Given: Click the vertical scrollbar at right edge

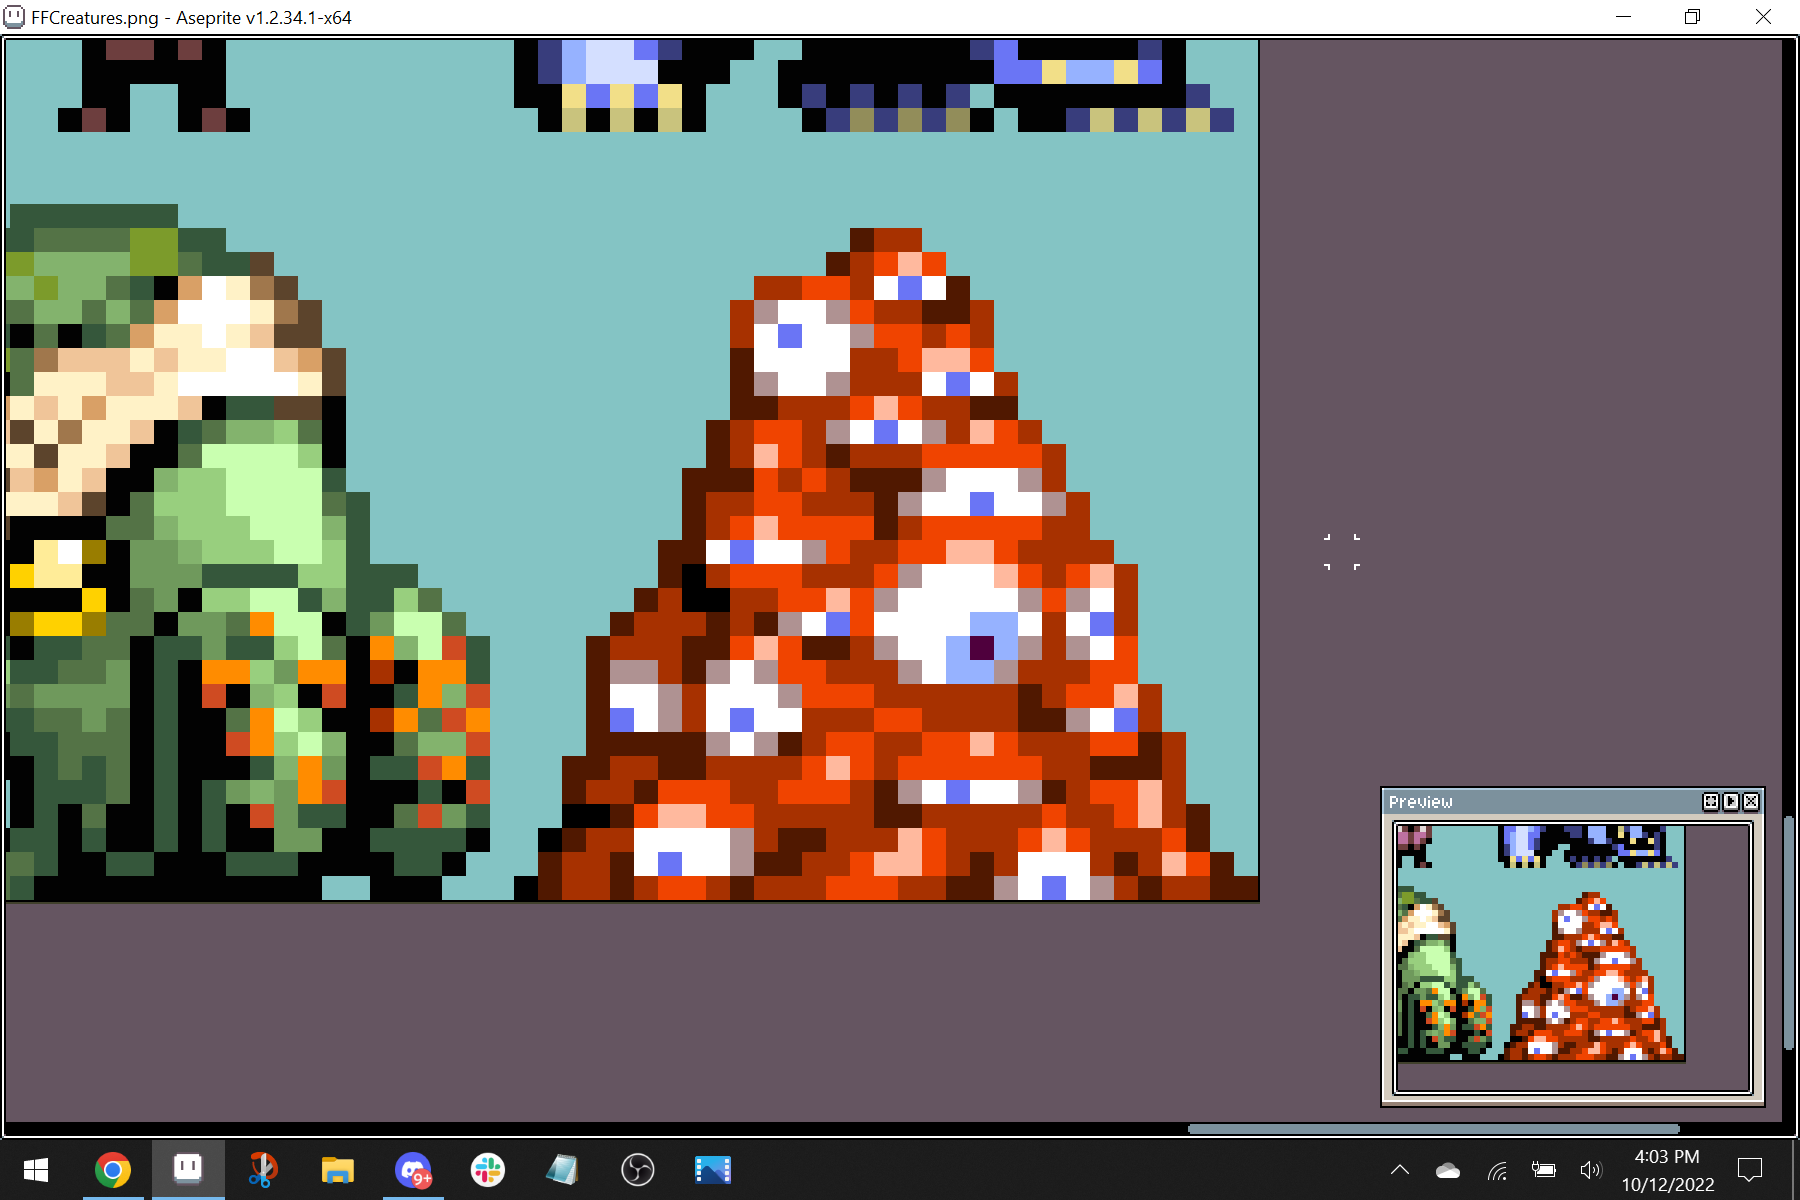Looking at the screenshot, I should tap(1789, 932).
